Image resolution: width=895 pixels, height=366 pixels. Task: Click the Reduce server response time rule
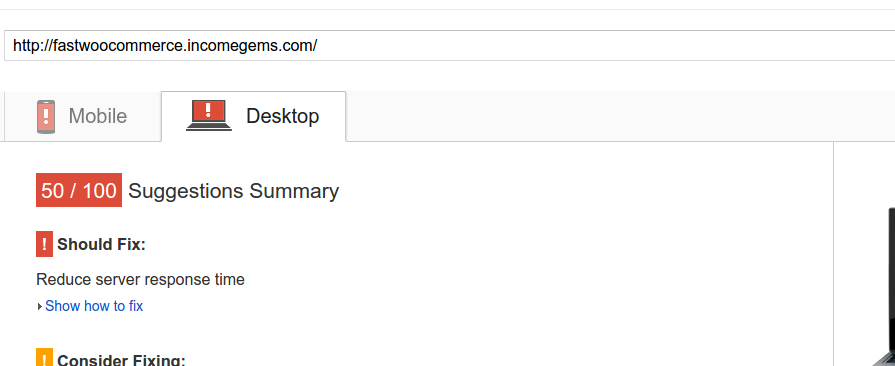140,280
